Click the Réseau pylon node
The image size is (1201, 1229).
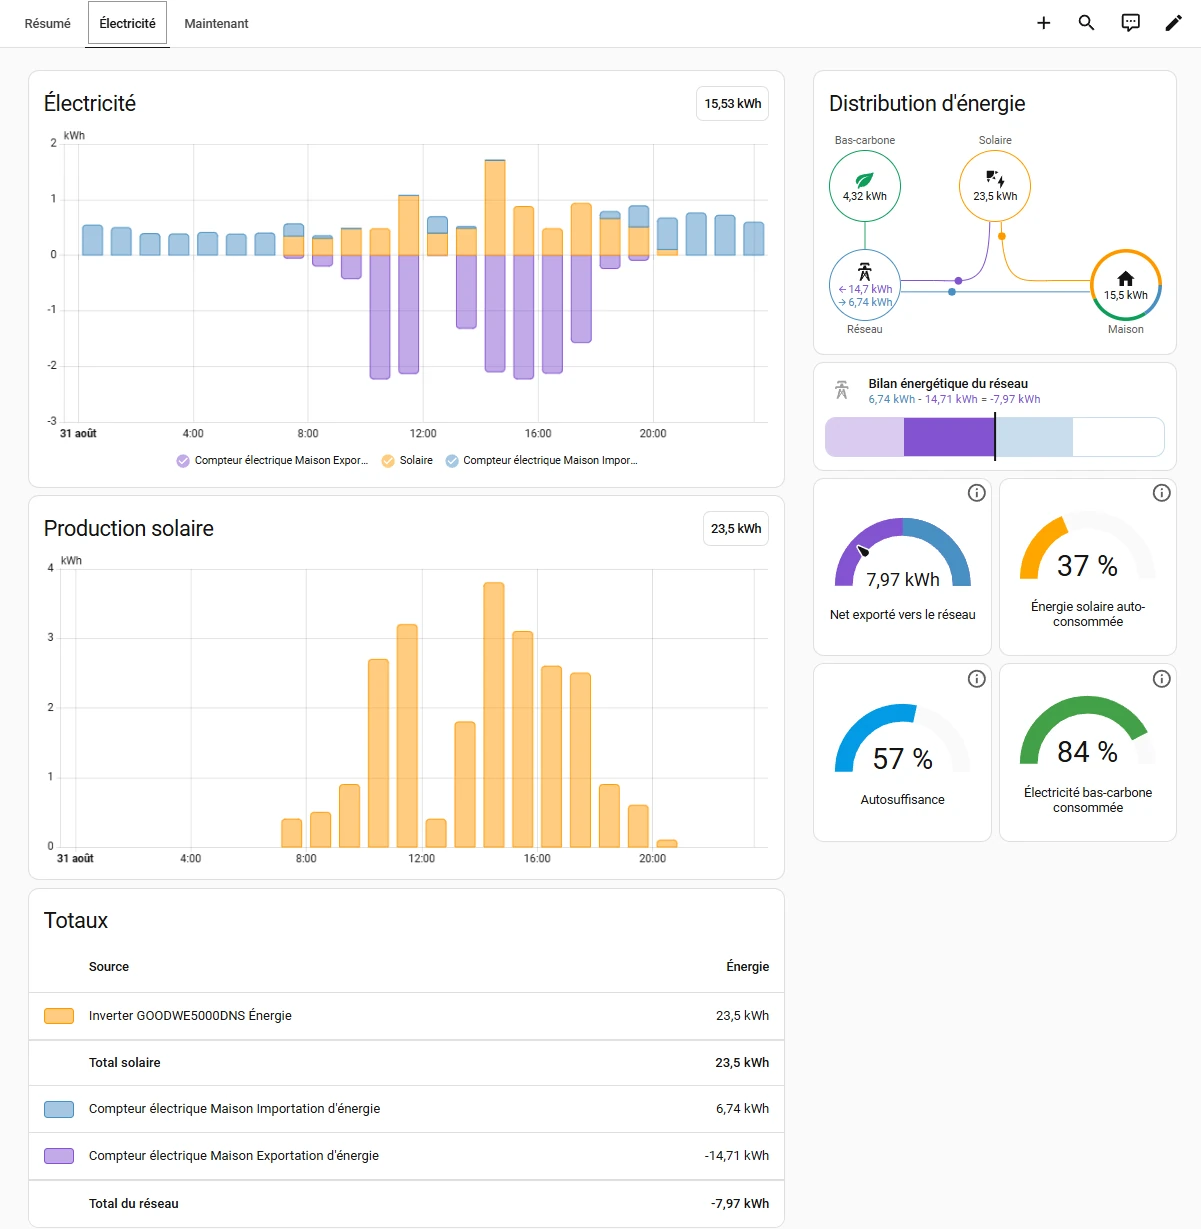tap(865, 285)
